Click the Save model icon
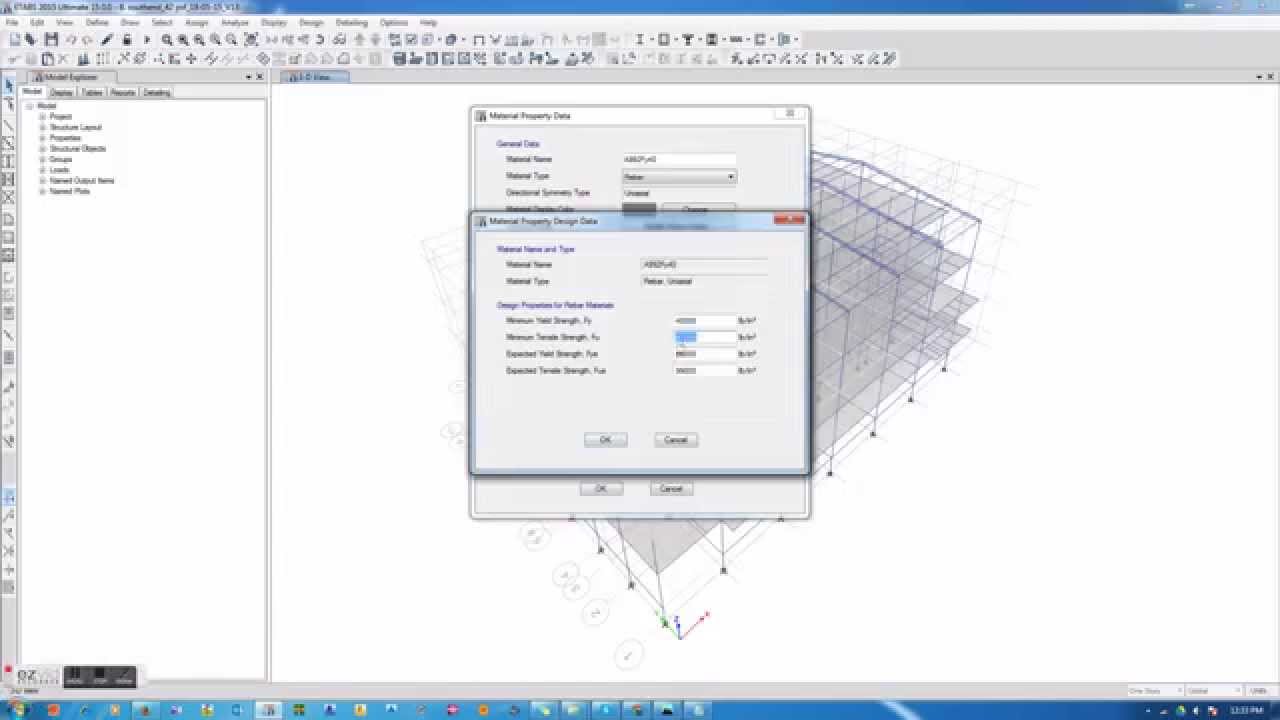Screen dimensions: 1280x720 coord(49,40)
